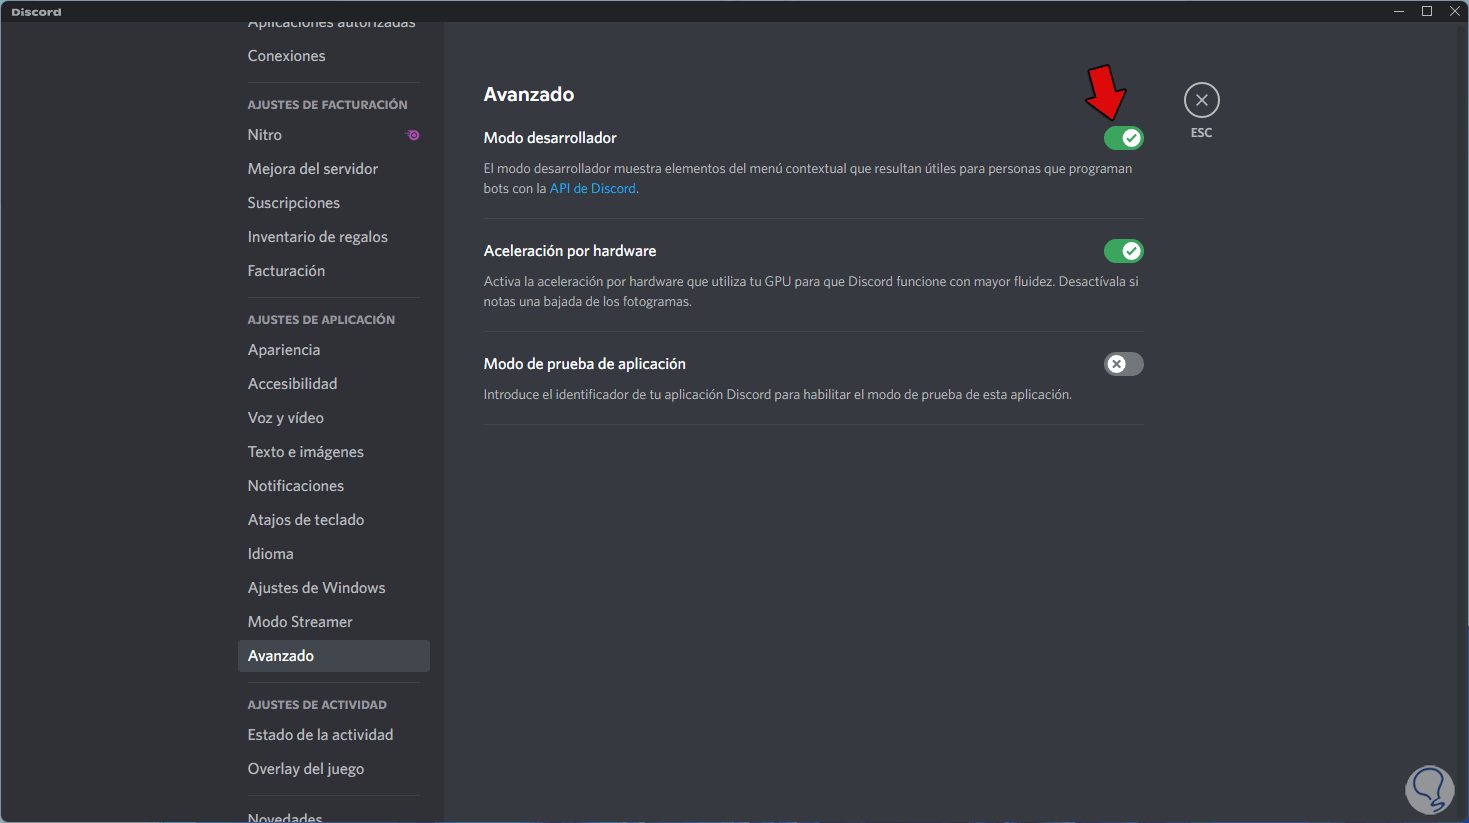Image resolution: width=1469 pixels, height=823 pixels.
Task: Open the API de Discord link
Action: tap(593, 189)
